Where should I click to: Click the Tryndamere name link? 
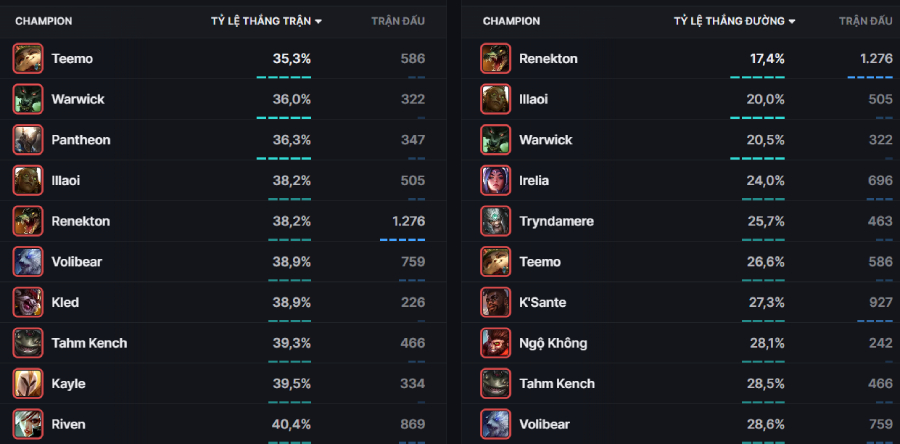pos(555,221)
